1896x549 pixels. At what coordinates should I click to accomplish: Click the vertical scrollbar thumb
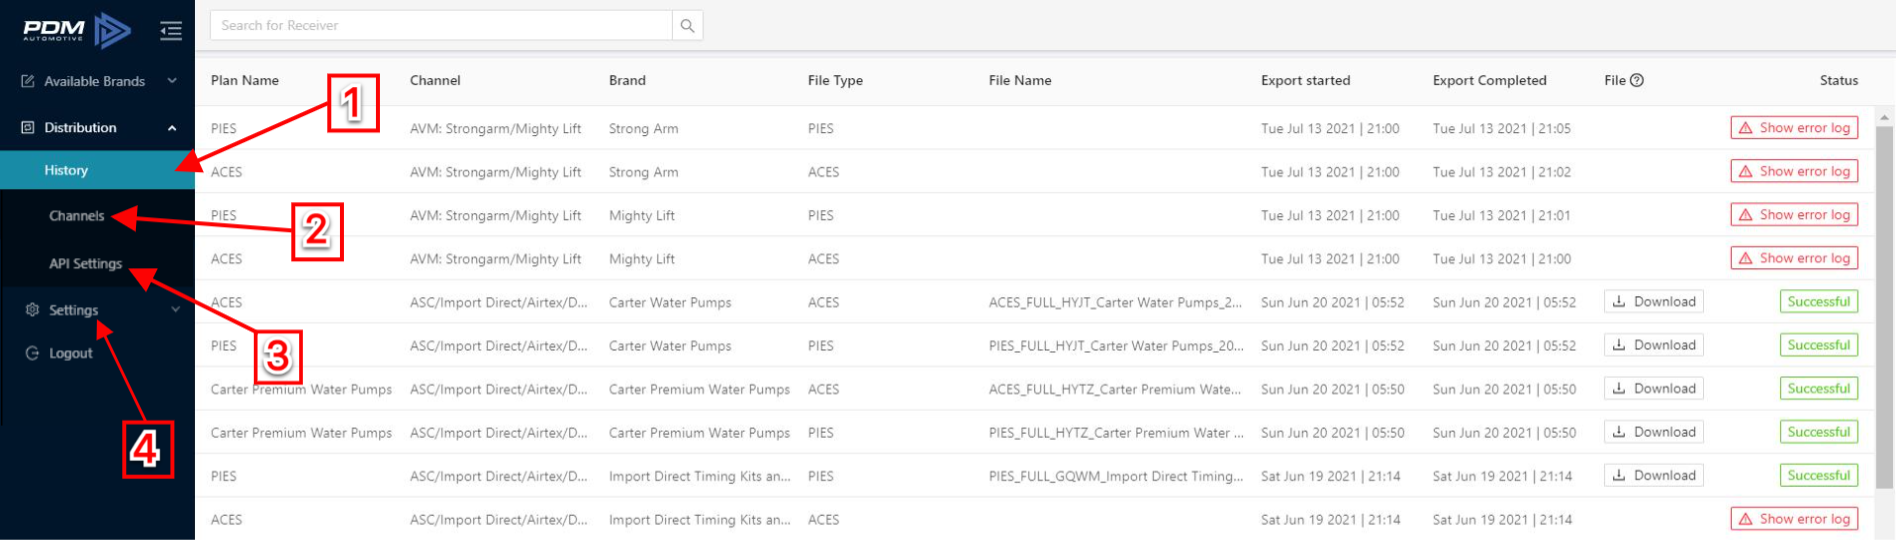click(1884, 305)
